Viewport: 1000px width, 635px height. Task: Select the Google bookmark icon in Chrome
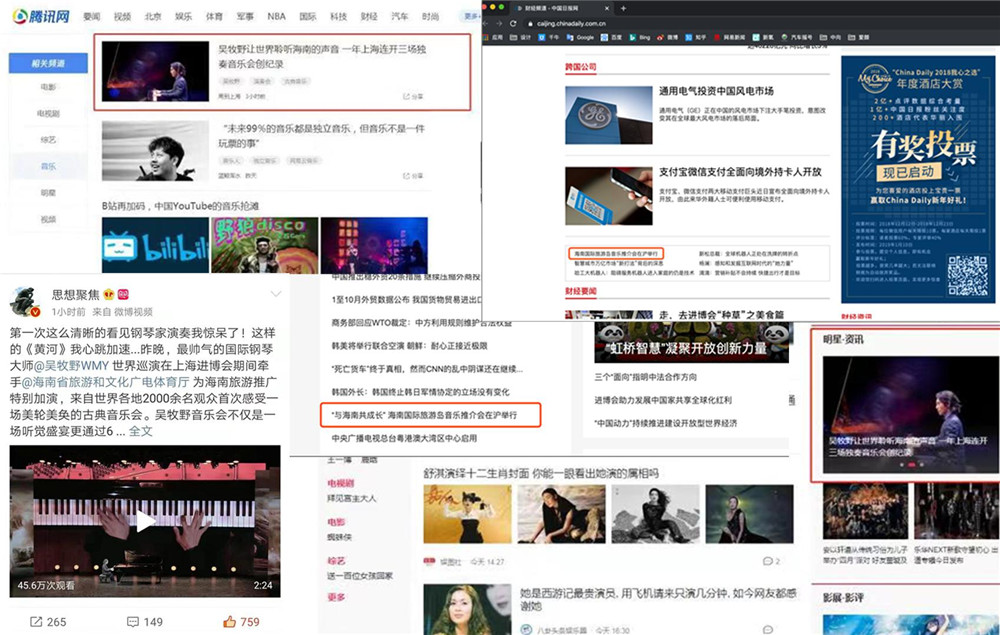point(568,37)
